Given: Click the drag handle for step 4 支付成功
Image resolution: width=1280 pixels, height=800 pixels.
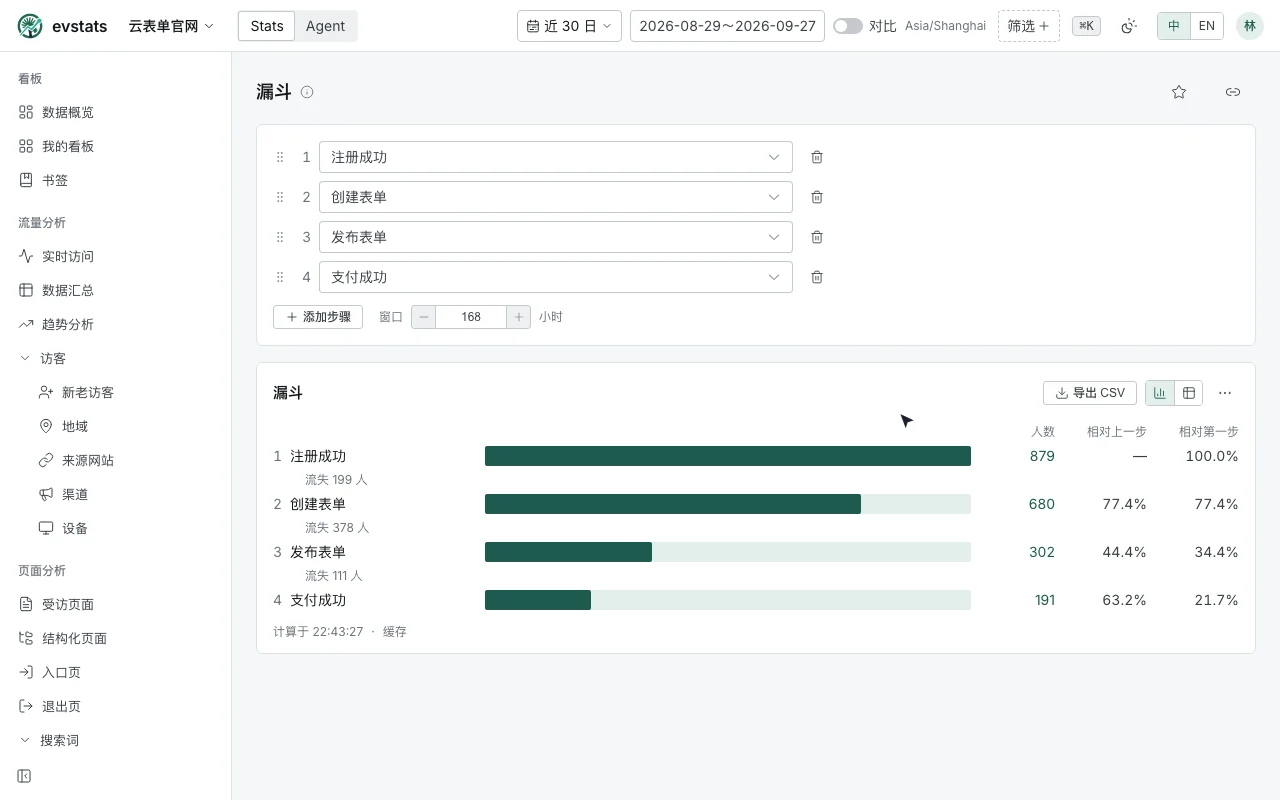Looking at the screenshot, I should pos(280,277).
